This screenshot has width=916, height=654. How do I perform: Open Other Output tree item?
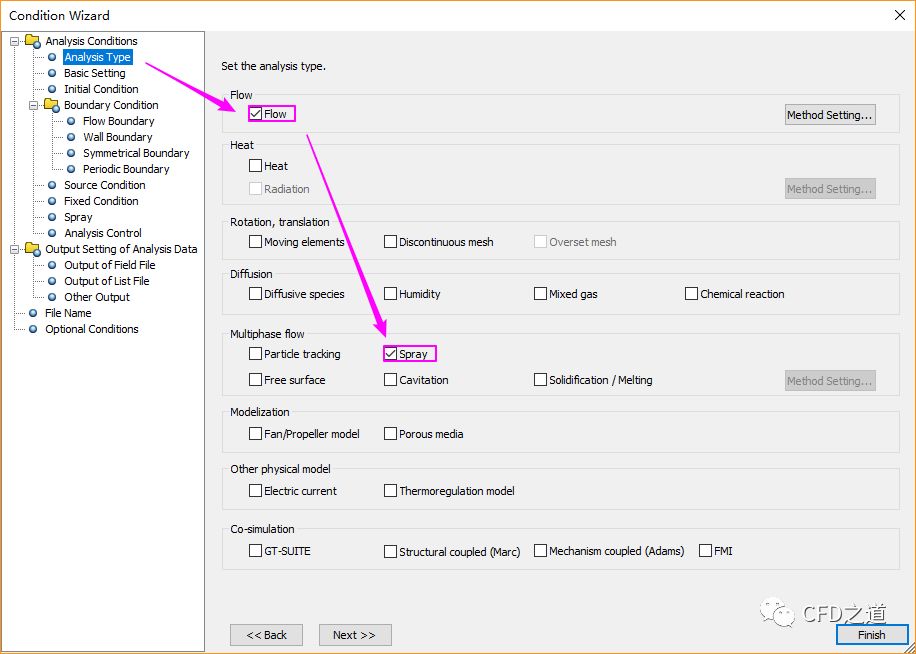[x=97, y=297]
